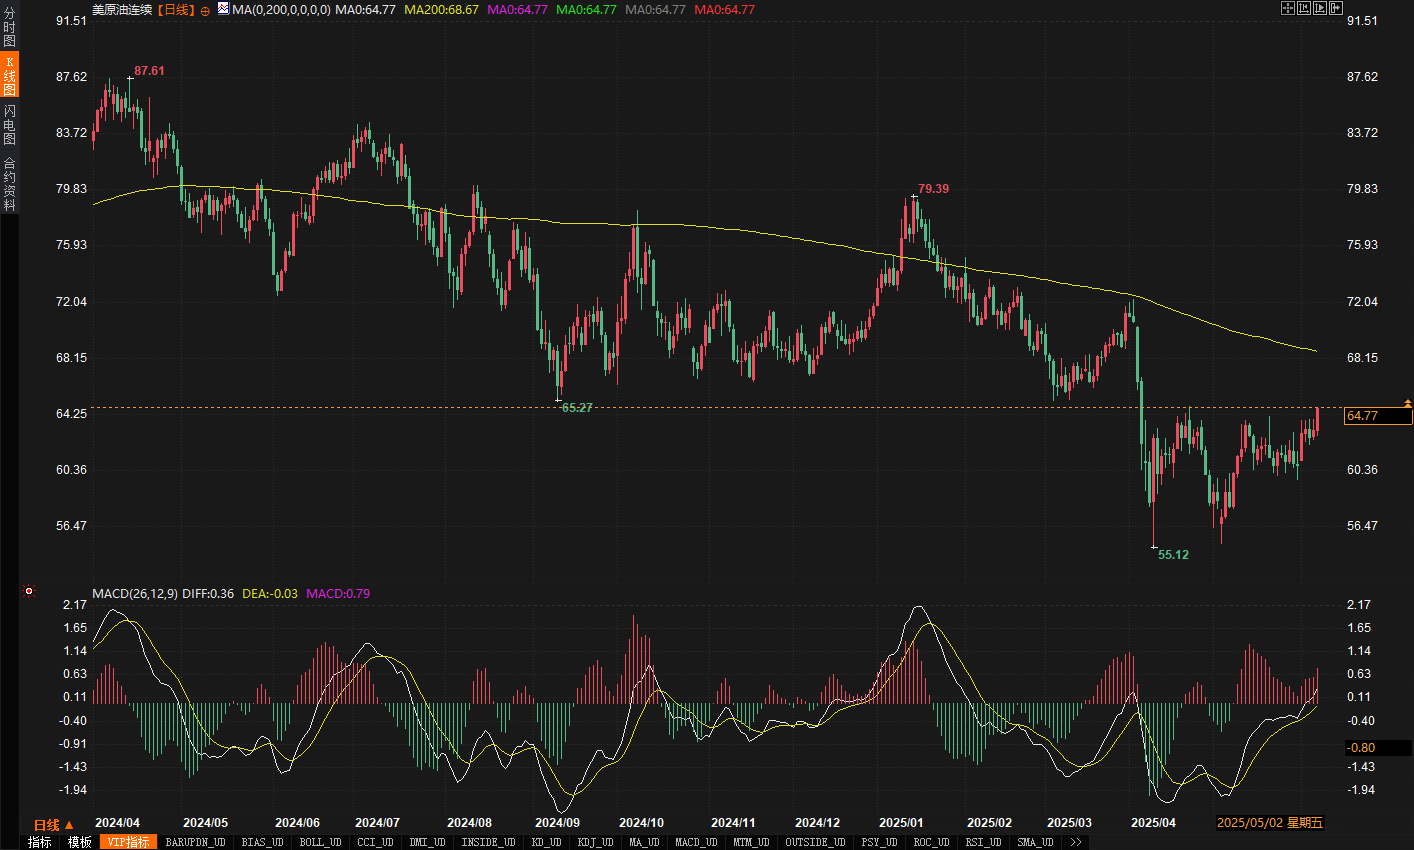Viewport: 1414px width, 850px height.
Task: Select the K线图 side tab
Action: 9,76
